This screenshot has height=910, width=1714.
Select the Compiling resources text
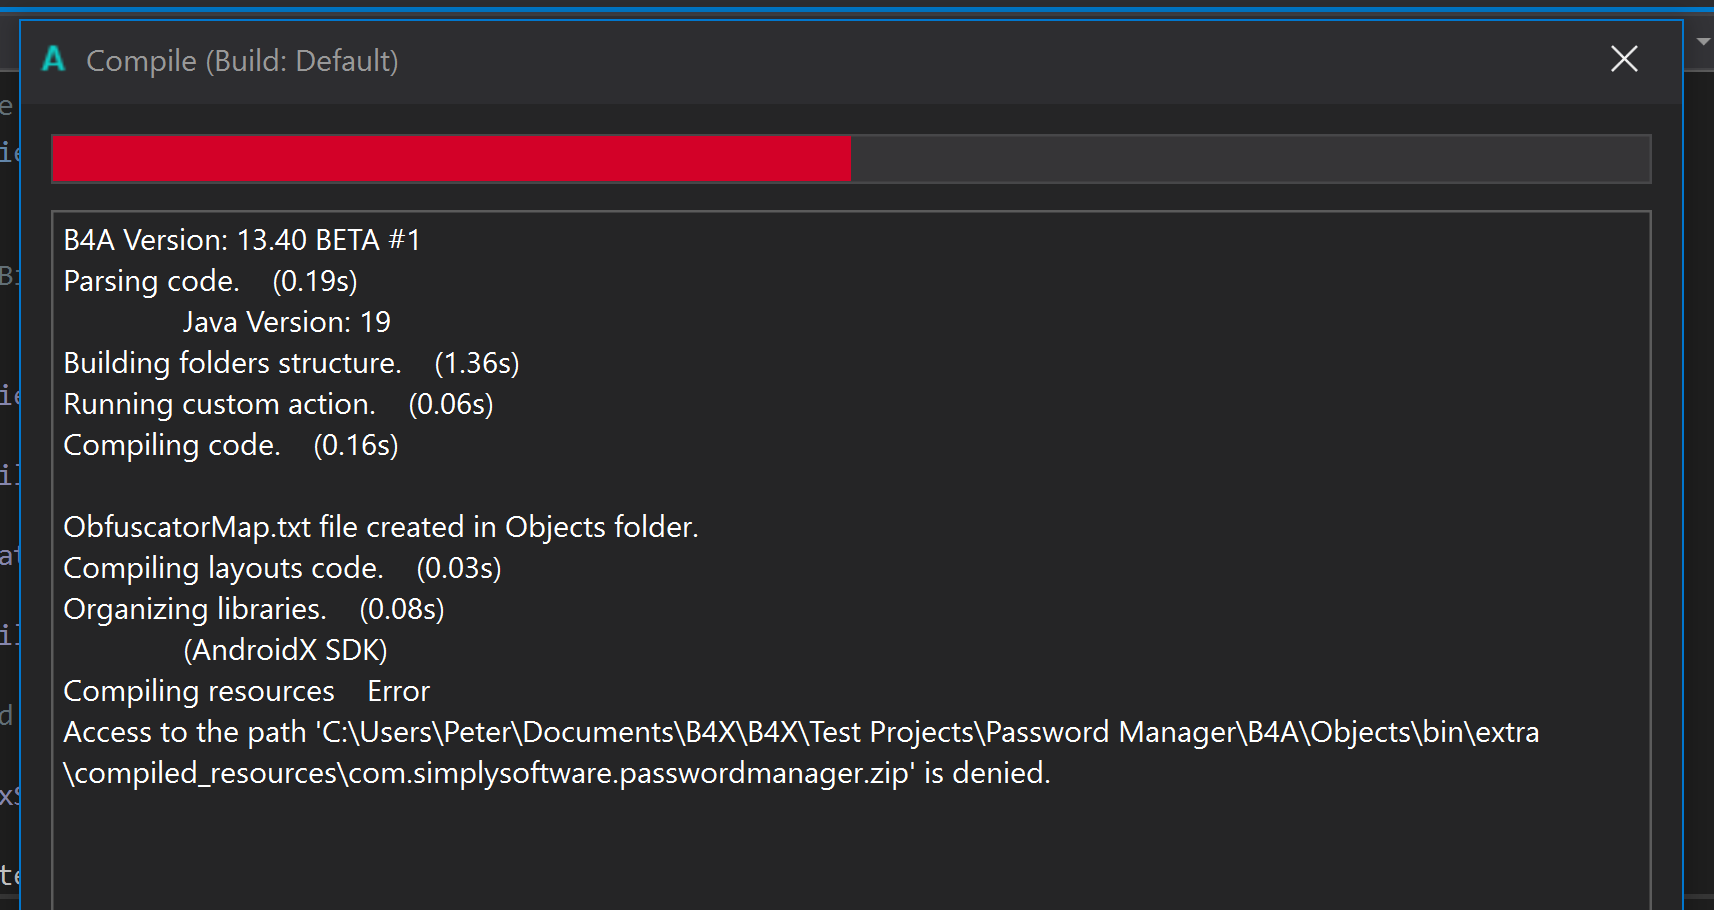click(199, 691)
